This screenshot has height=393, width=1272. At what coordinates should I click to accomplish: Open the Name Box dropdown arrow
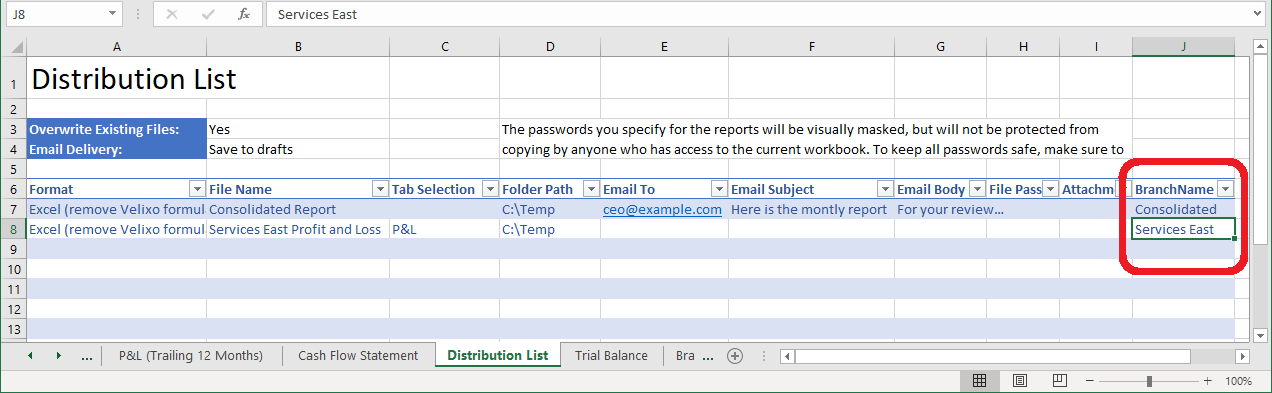[x=112, y=15]
